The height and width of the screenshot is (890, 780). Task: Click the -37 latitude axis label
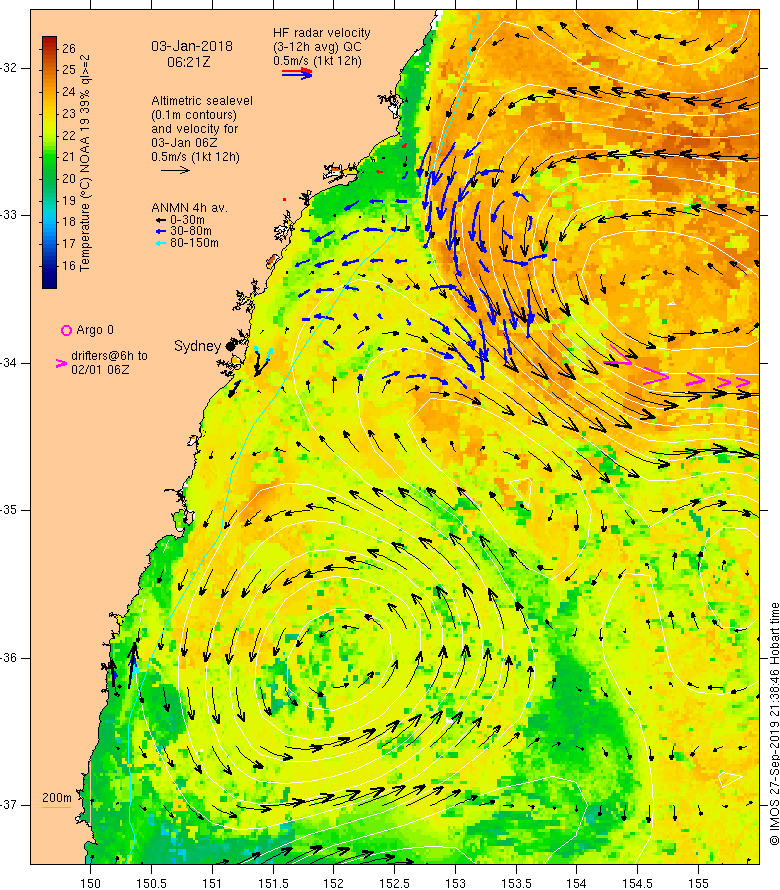coord(10,805)
